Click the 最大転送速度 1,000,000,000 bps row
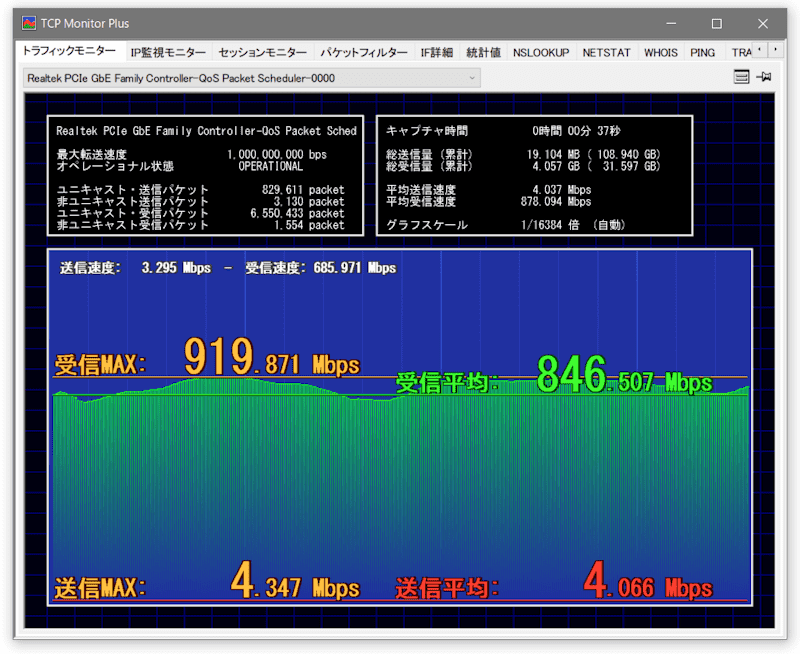Screen dimensions: 800x654 [191, 154]
